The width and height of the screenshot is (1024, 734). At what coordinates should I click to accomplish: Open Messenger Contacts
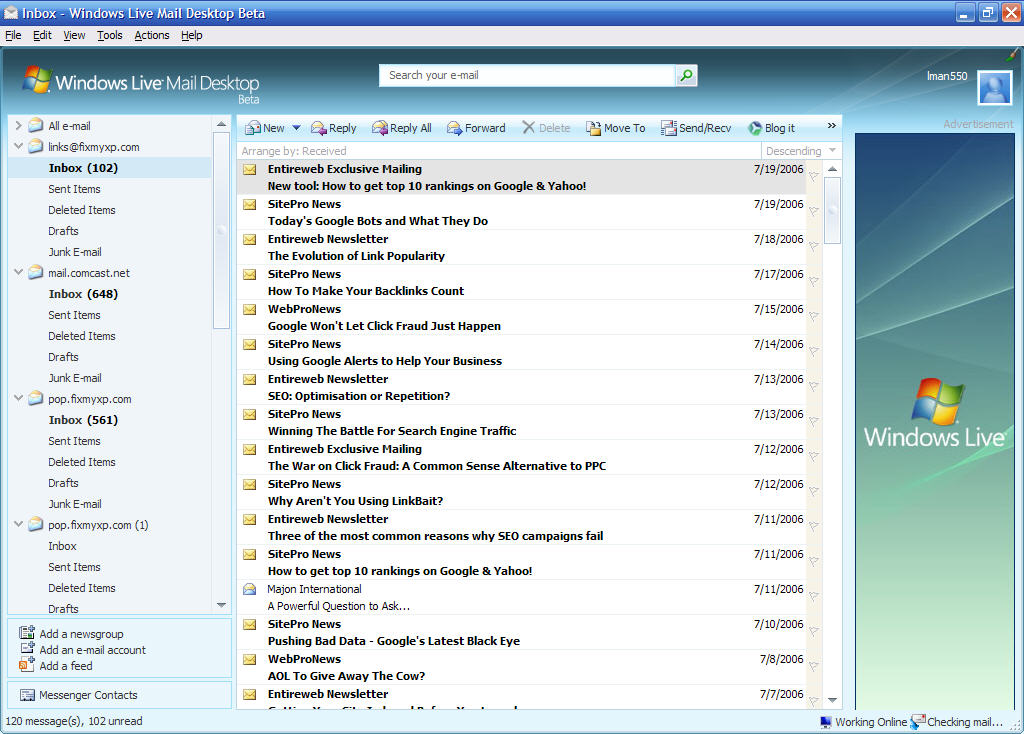click(x=88, y=695)
